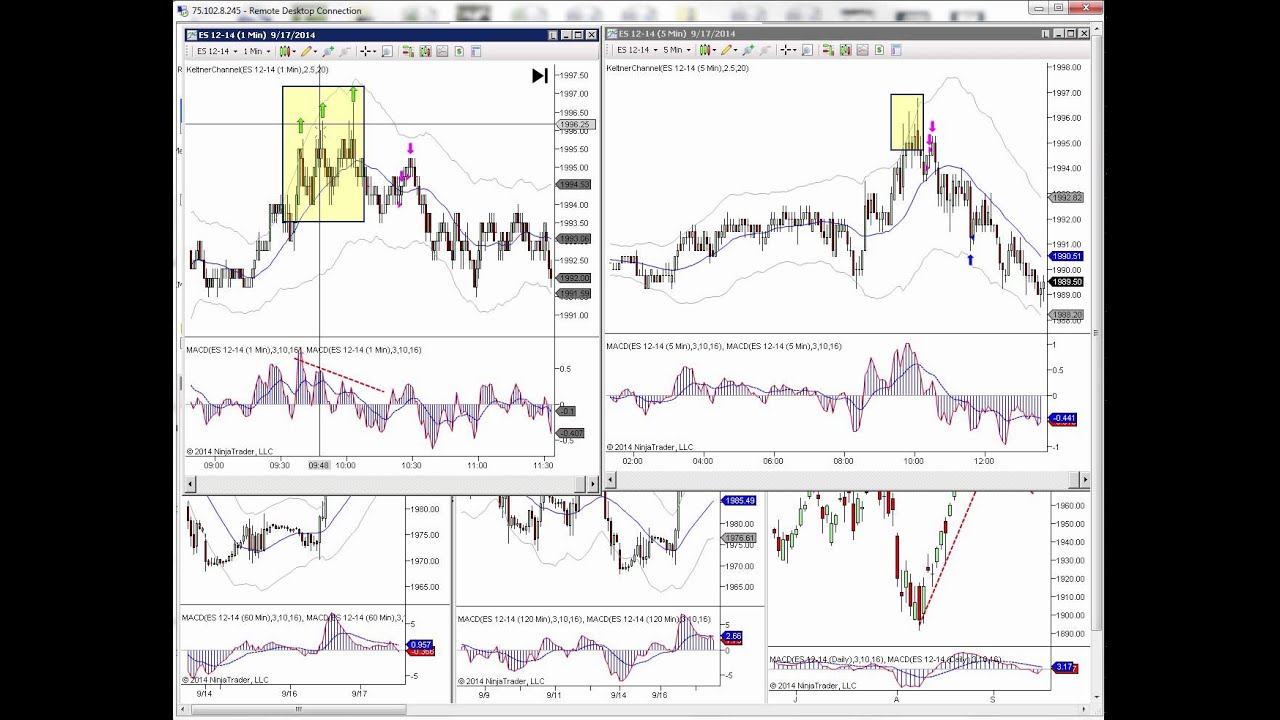Viewport: 1280px width, 720px height.
Task: Show data box magnifier in 1 Min chart
Action: [387, 51]
